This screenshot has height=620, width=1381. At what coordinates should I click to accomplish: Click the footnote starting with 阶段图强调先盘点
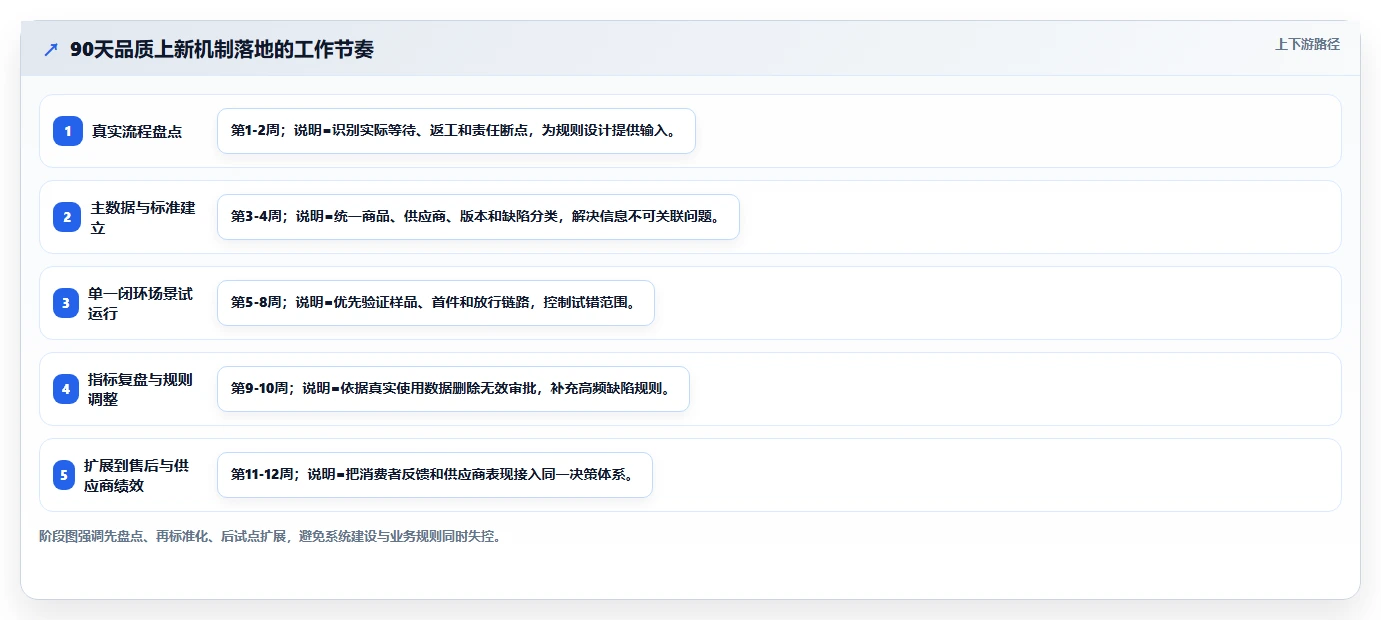(272, 536)
